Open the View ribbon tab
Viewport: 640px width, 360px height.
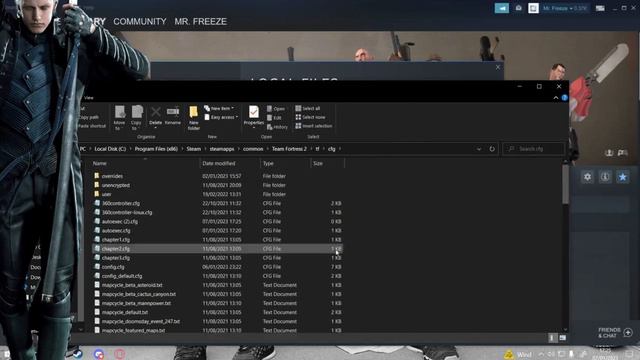point(89,98)
